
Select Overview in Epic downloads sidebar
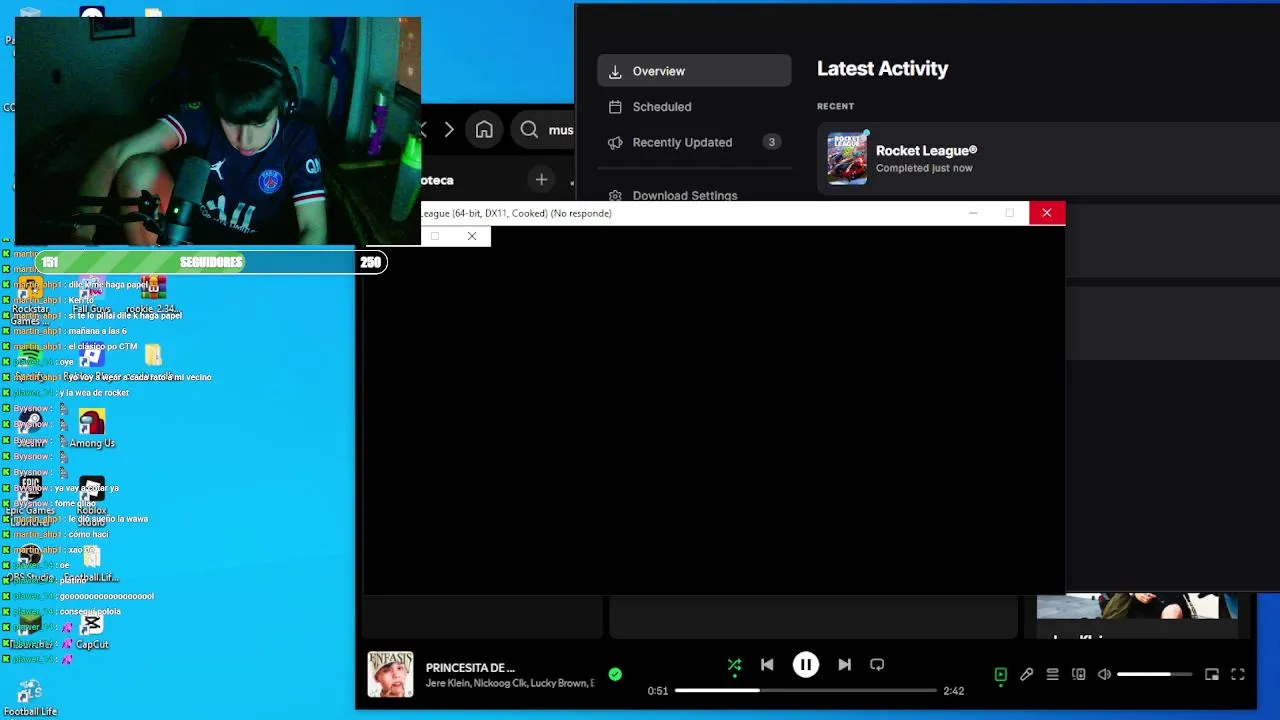pos(694,71)
